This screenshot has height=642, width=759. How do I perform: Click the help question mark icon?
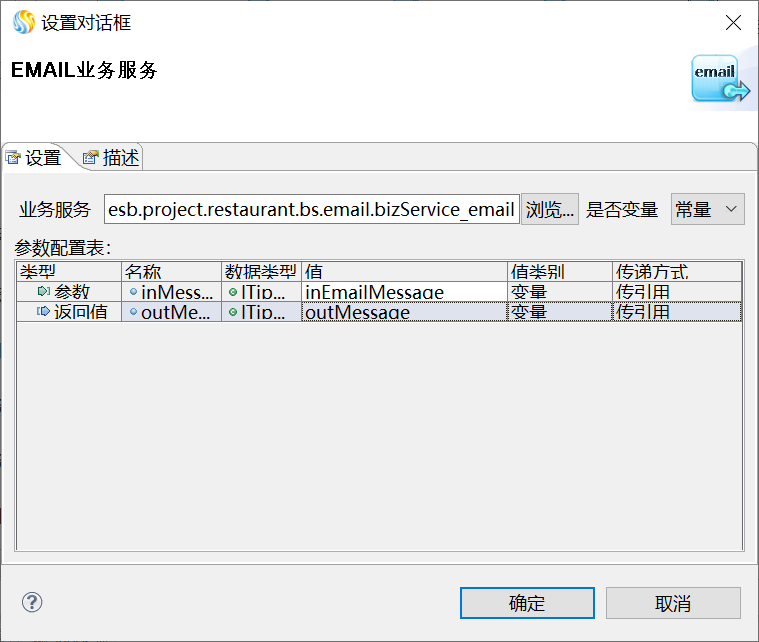tap(33, 602)
